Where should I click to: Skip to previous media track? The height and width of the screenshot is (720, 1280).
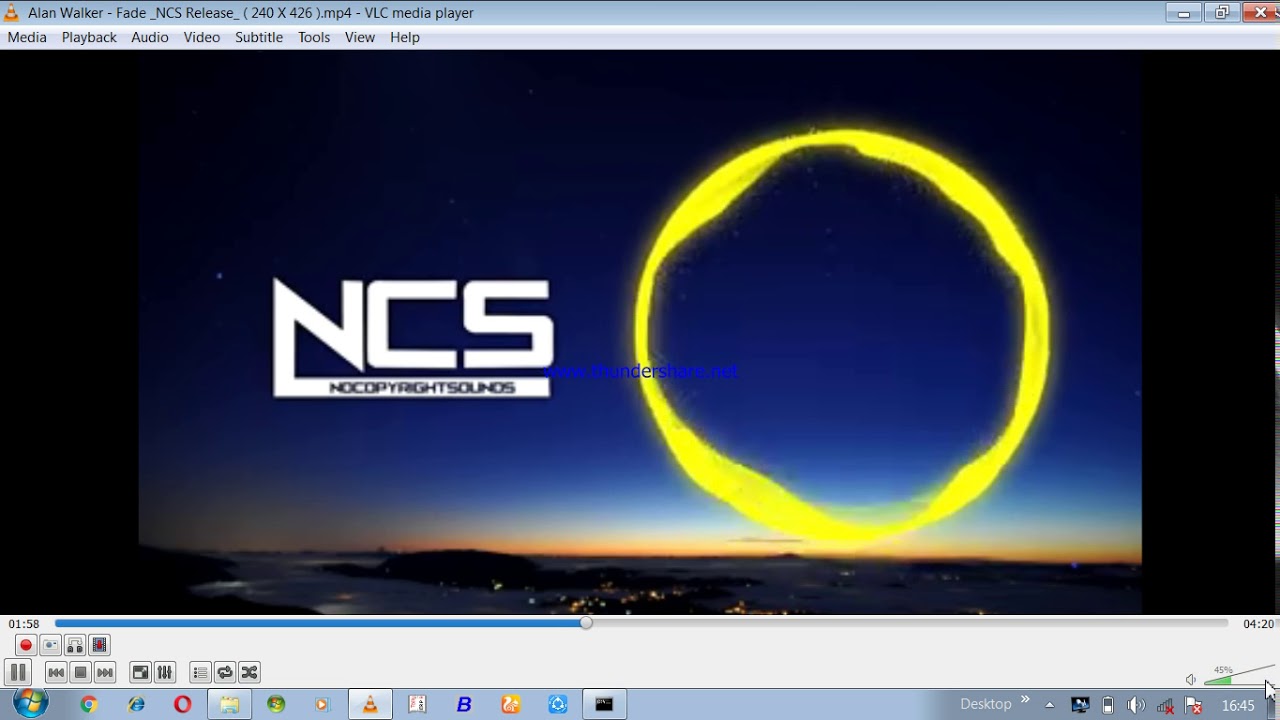coord(56,673)
